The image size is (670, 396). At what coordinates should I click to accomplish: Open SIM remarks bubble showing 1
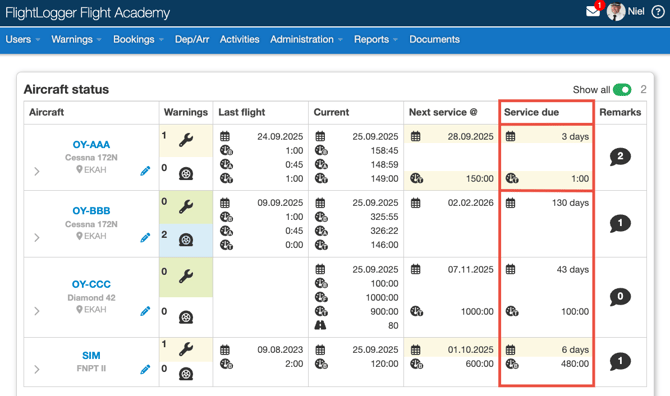620,362
